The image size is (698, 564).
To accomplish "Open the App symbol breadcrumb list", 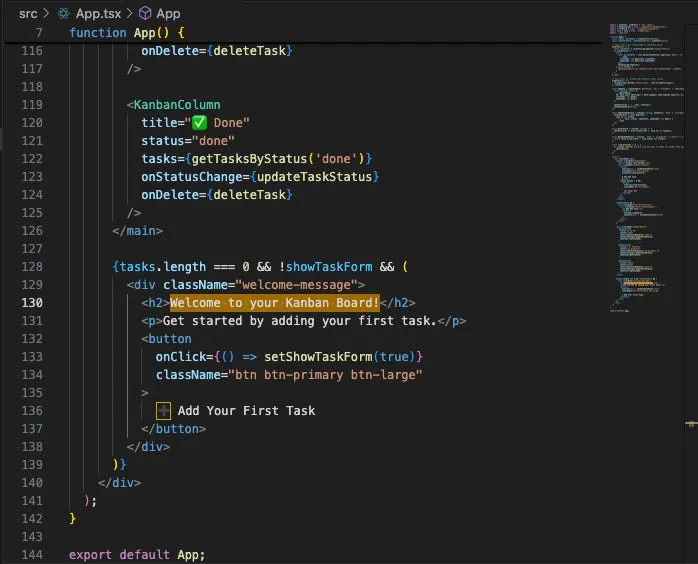I will [168, 13].
